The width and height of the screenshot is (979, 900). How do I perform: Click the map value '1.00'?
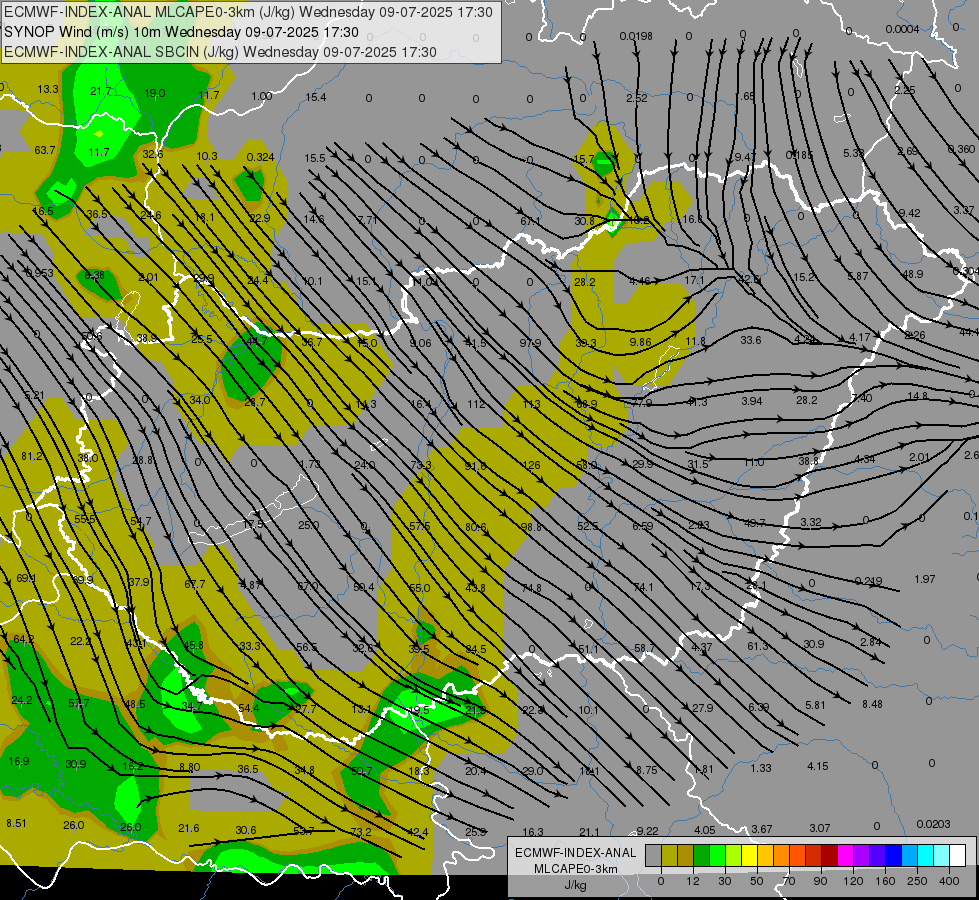click(262, 96)
